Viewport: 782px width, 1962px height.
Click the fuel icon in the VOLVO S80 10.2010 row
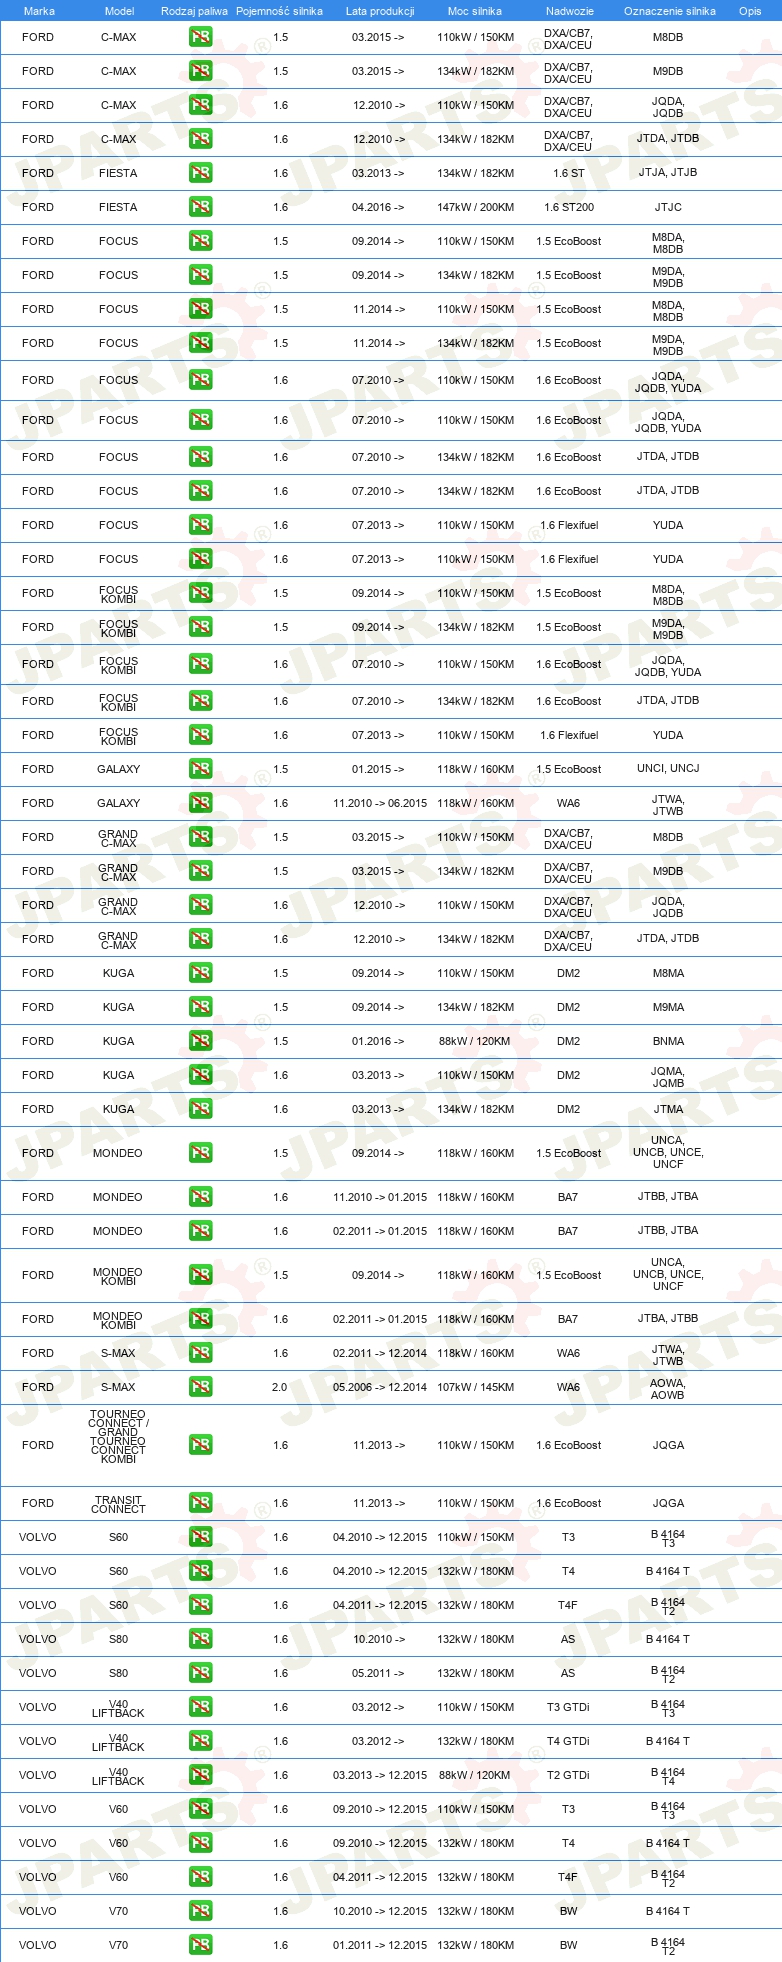200,1639
